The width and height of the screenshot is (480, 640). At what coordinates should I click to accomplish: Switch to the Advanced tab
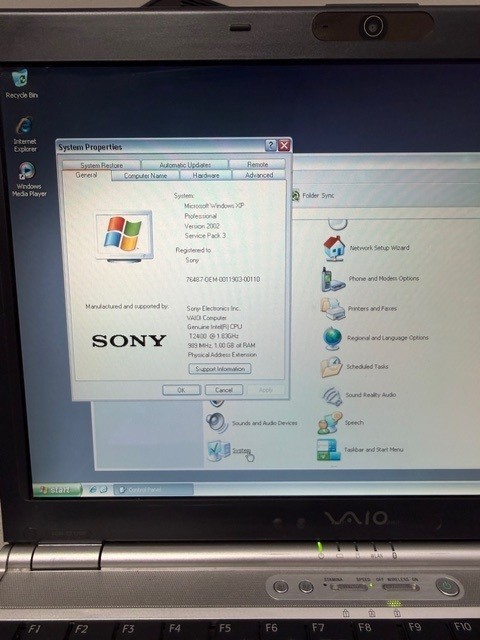point(259,175)
